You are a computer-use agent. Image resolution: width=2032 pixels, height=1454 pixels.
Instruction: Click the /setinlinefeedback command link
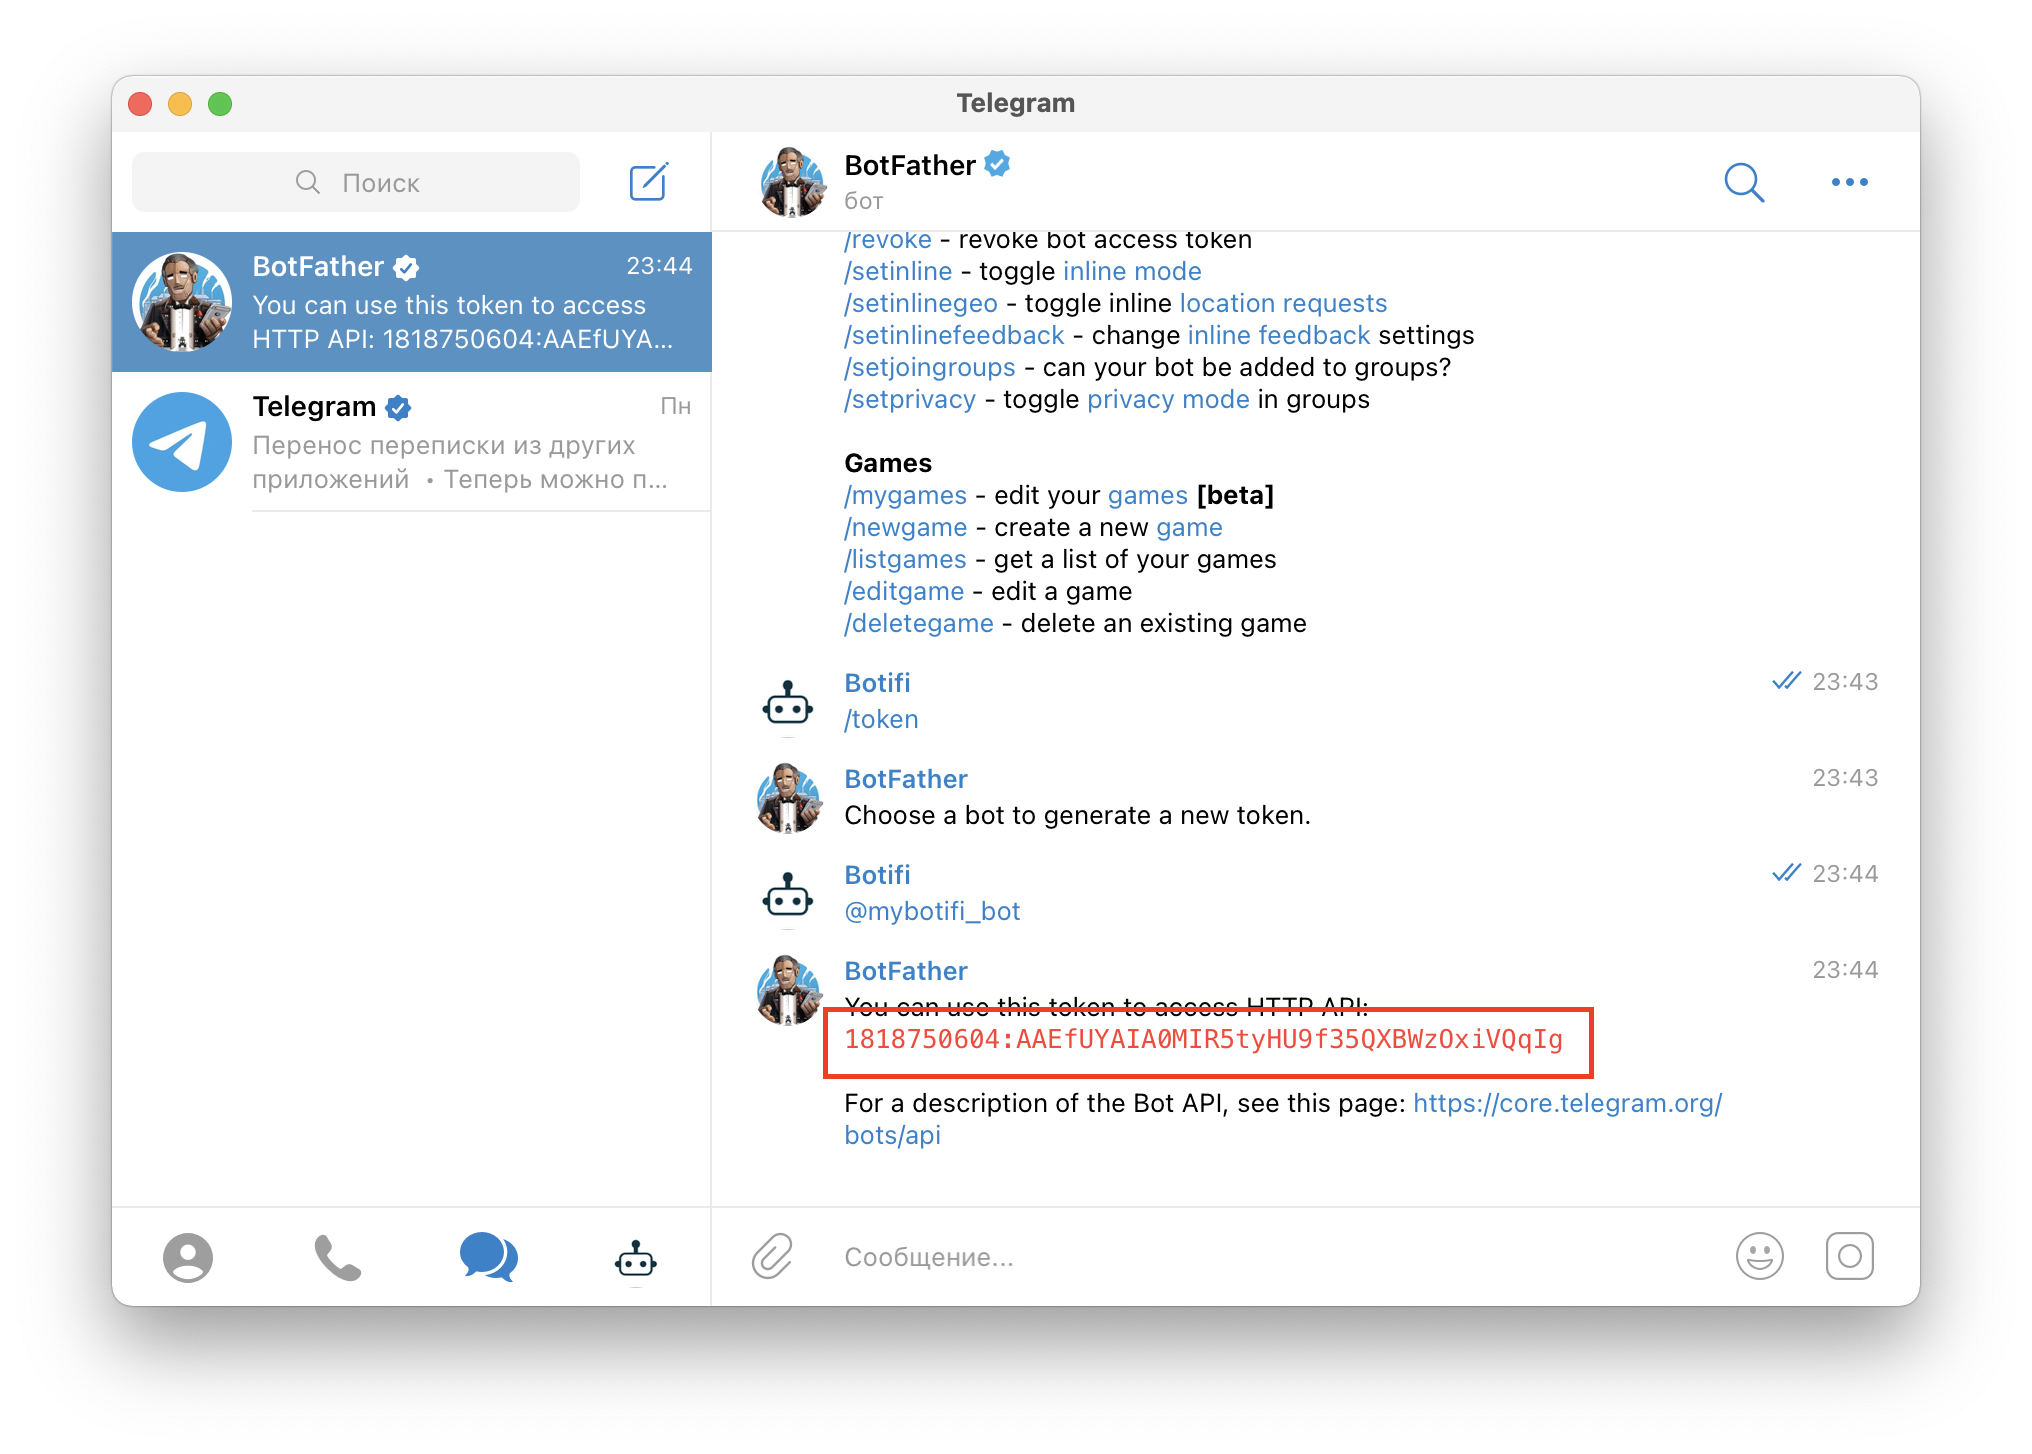(954, 335)
